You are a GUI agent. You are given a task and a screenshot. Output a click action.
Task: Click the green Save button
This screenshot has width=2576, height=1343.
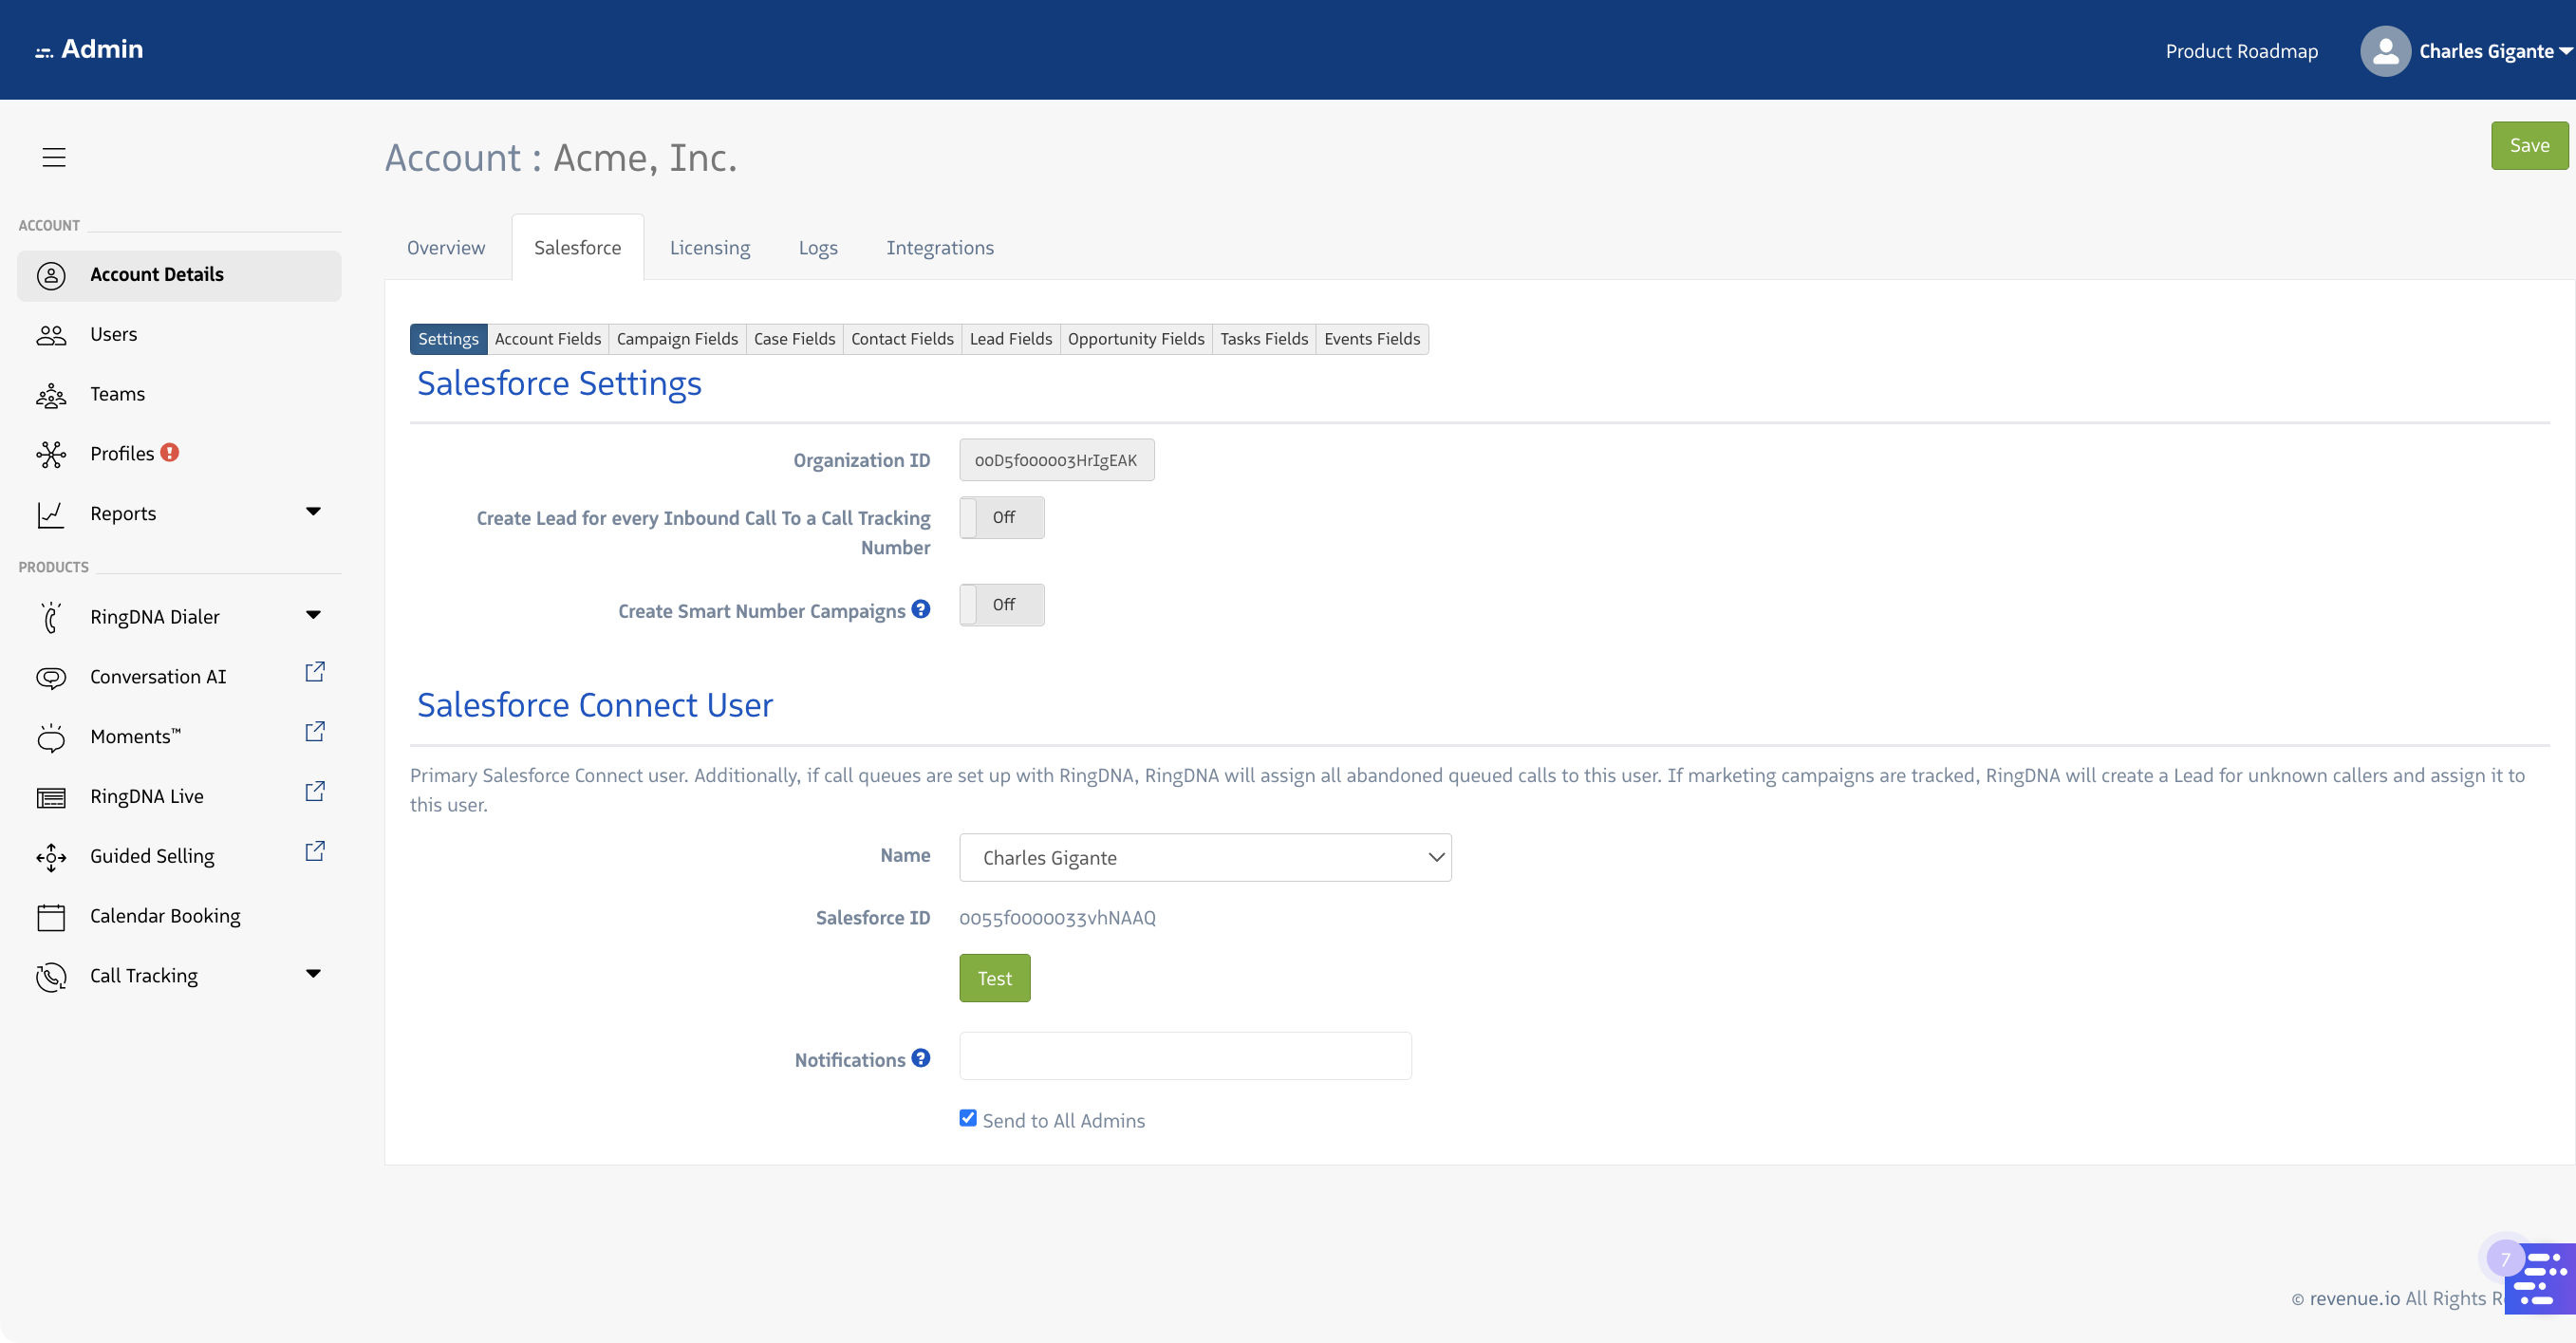[x=2529, y=146]
